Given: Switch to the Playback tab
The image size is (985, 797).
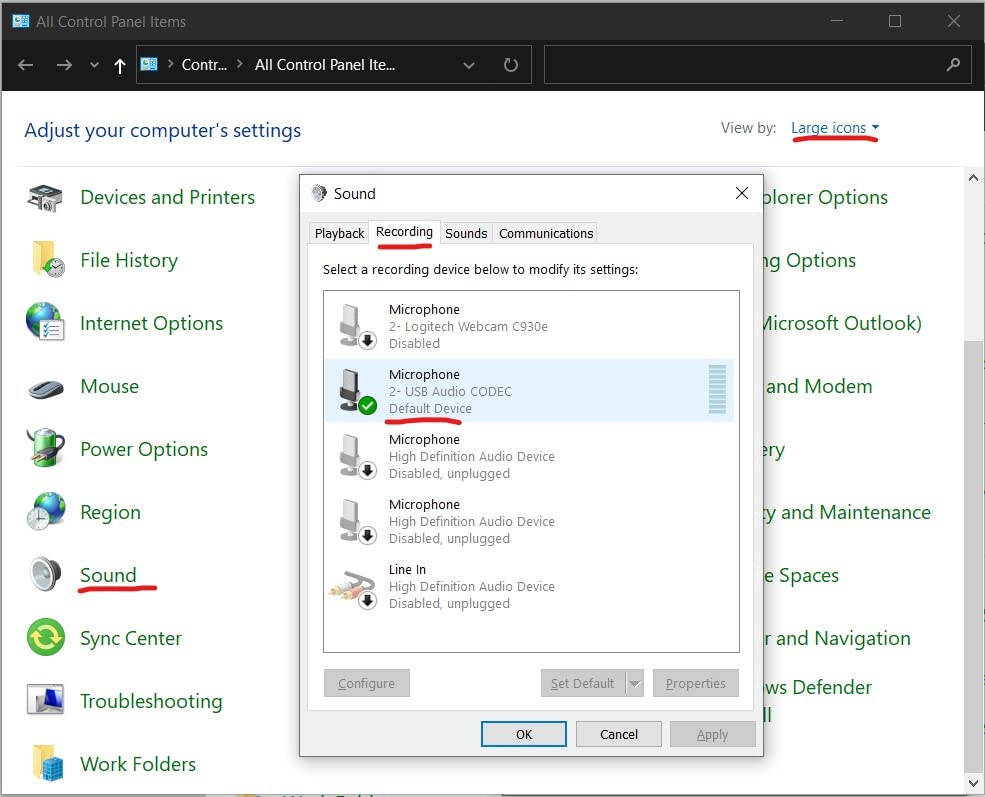Looking at the screenshot, I should point(339,233).
